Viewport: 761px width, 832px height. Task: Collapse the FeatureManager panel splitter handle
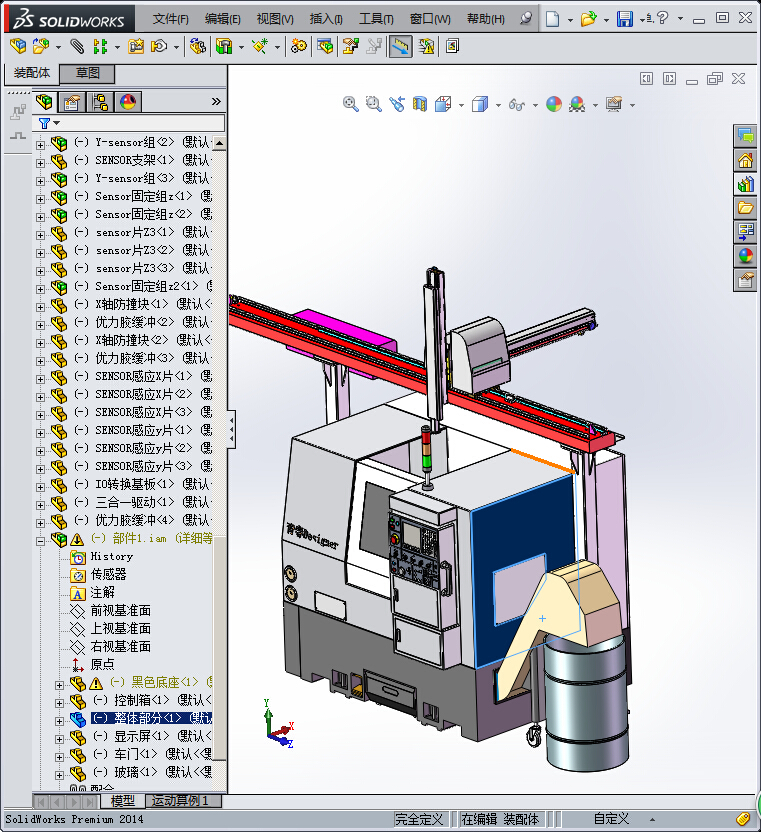pos(231,429)
